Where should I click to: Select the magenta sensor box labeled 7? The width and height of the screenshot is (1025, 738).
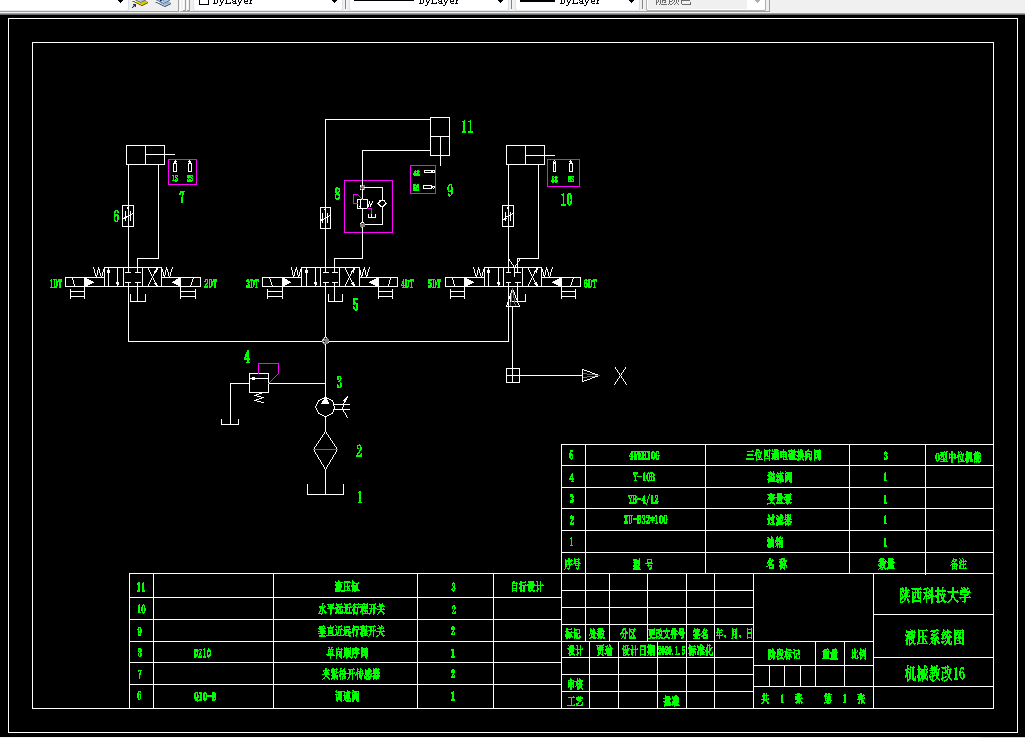pos(182,172)
